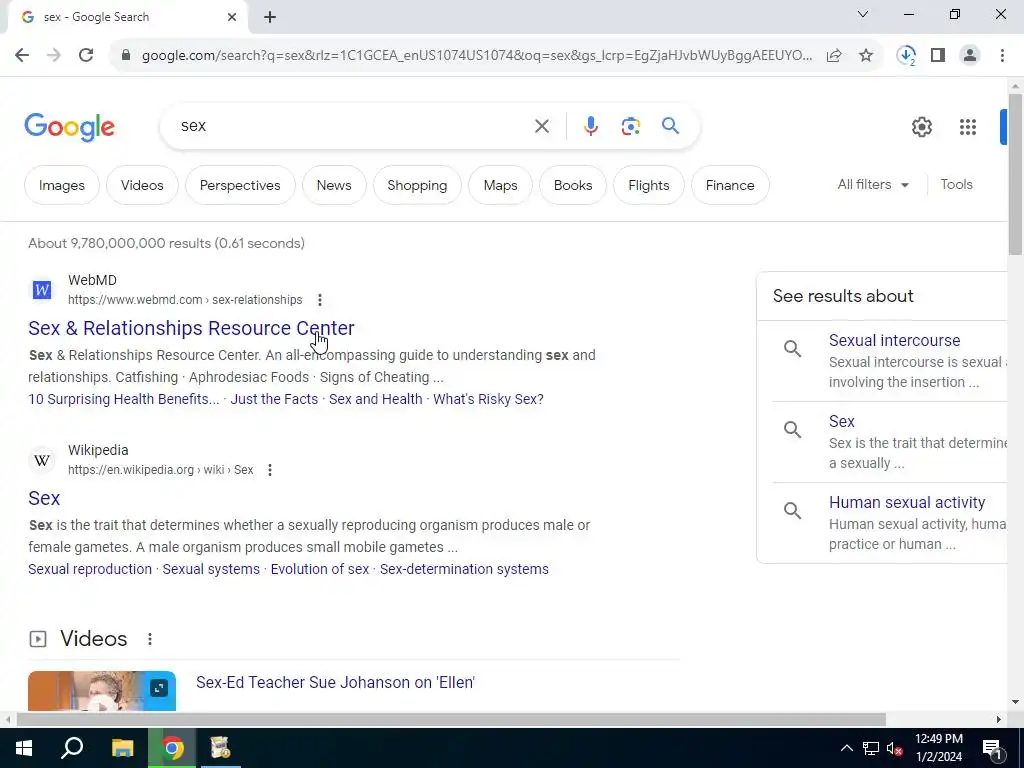Bookmark this page with star icon
1024x768 pixels.
[x=866, y=56]
